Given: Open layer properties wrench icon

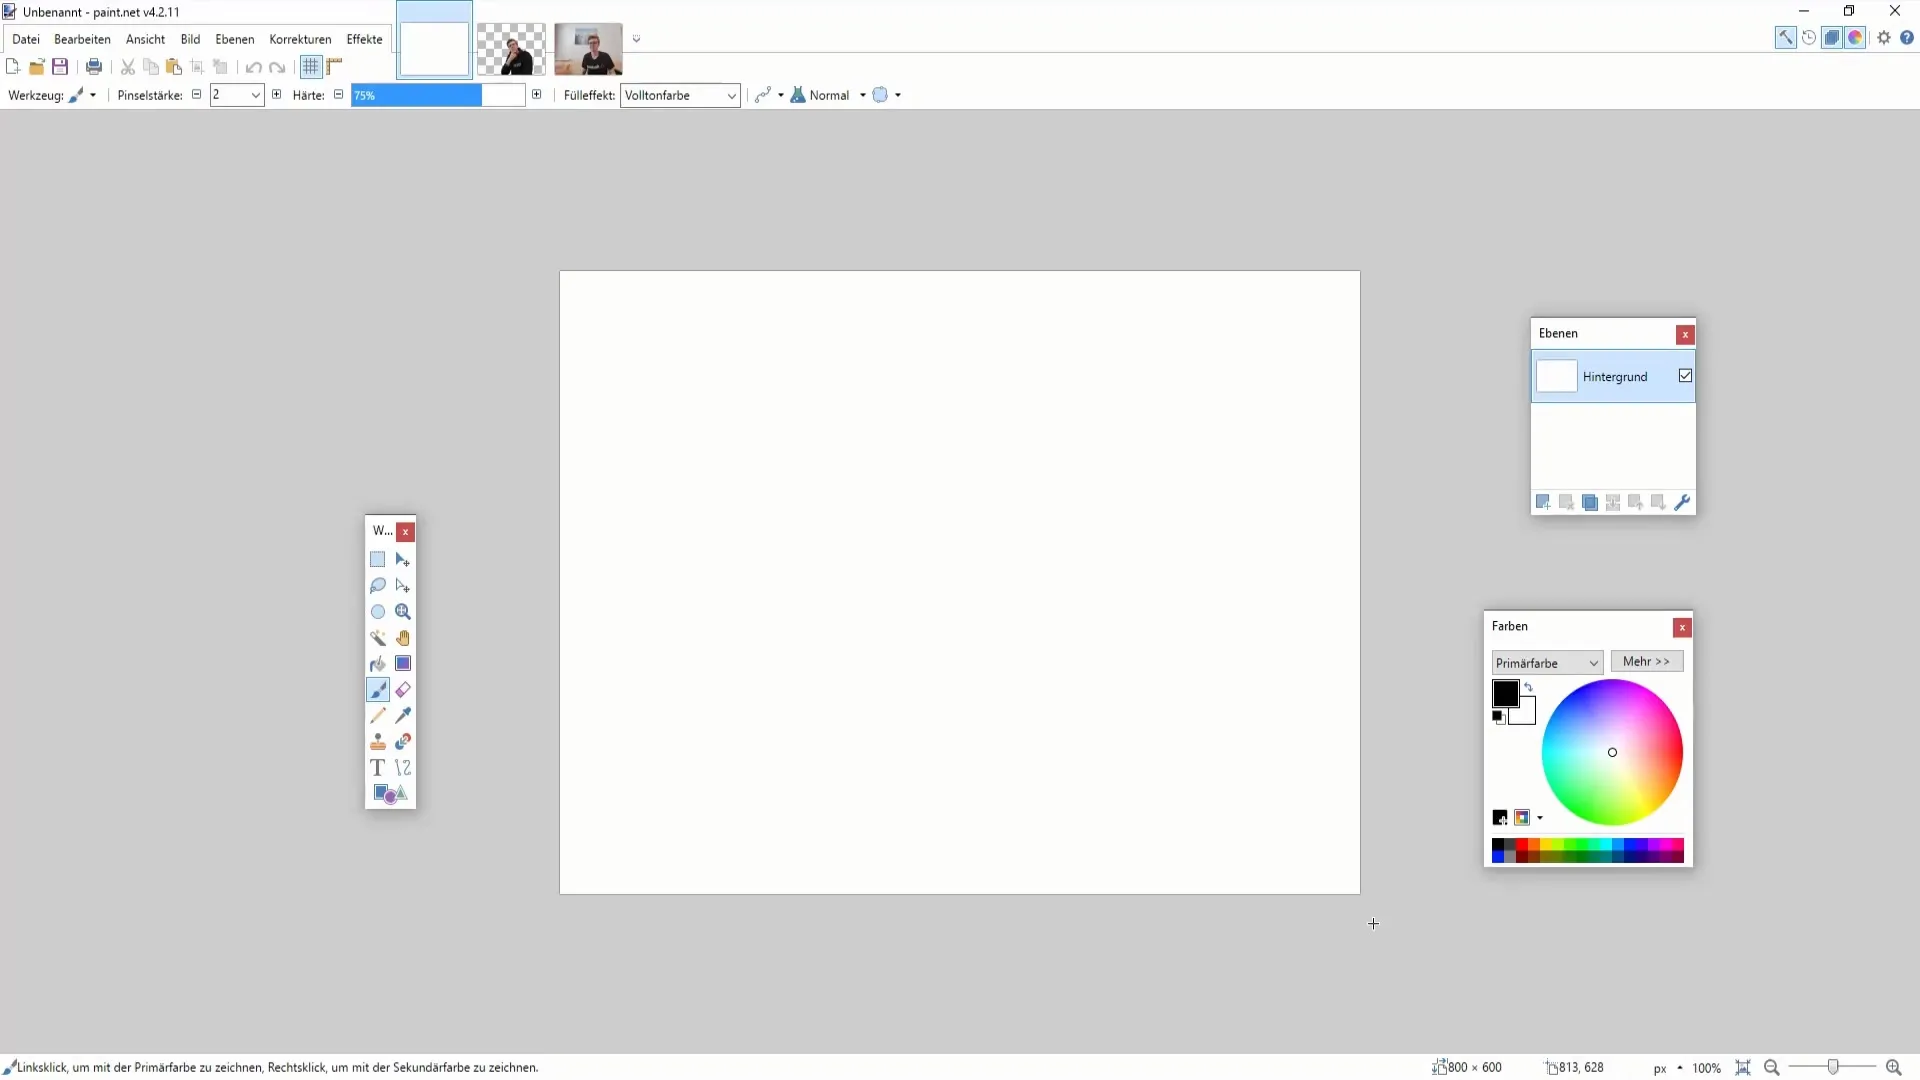Looking at the screenshot, I should [x=1682, y=502].
